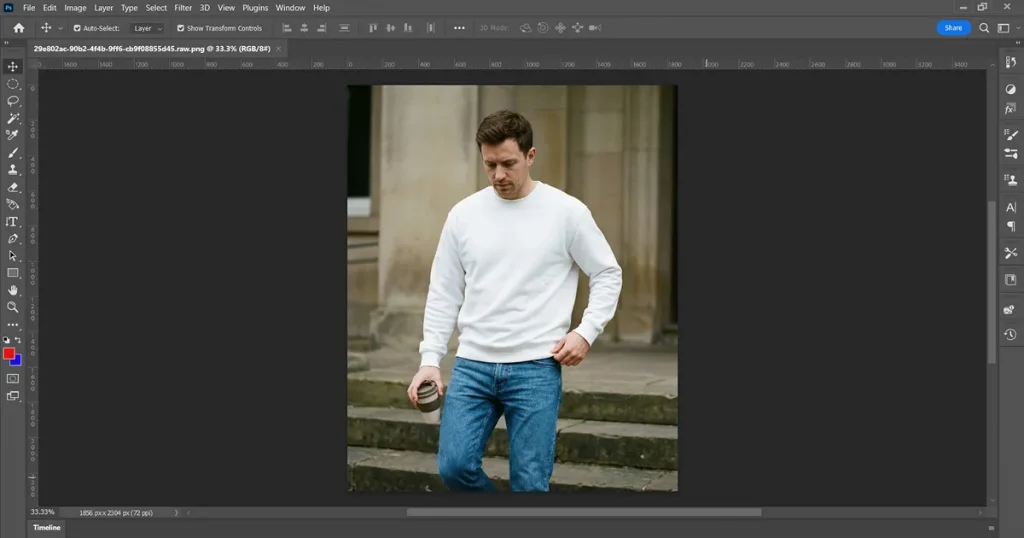Align top edges in options bar
1024x538 pixels.
[373, 28]
